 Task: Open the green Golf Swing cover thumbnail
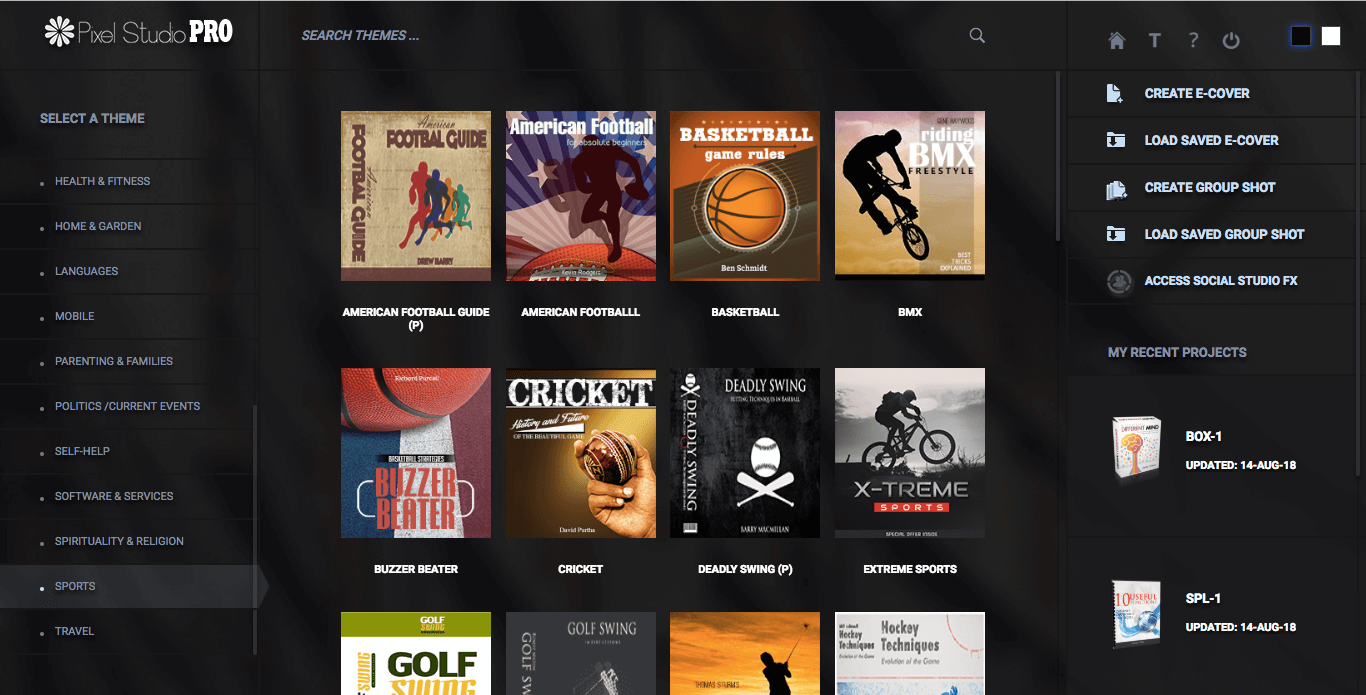(x=416, y=653)
